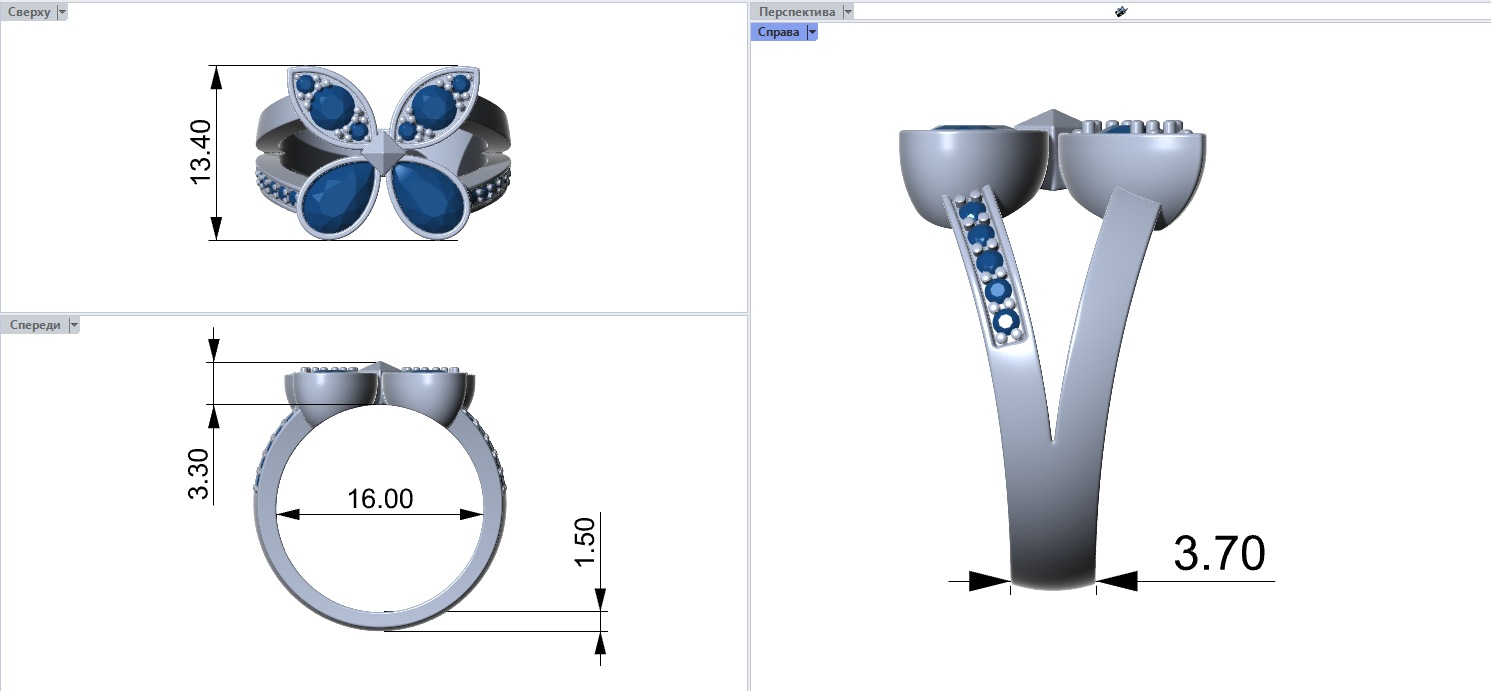Expand the Спереди viewport menu arrow
Image resolution: width=1491 pixels, height=691 pixels.
(x=73, y=325)
